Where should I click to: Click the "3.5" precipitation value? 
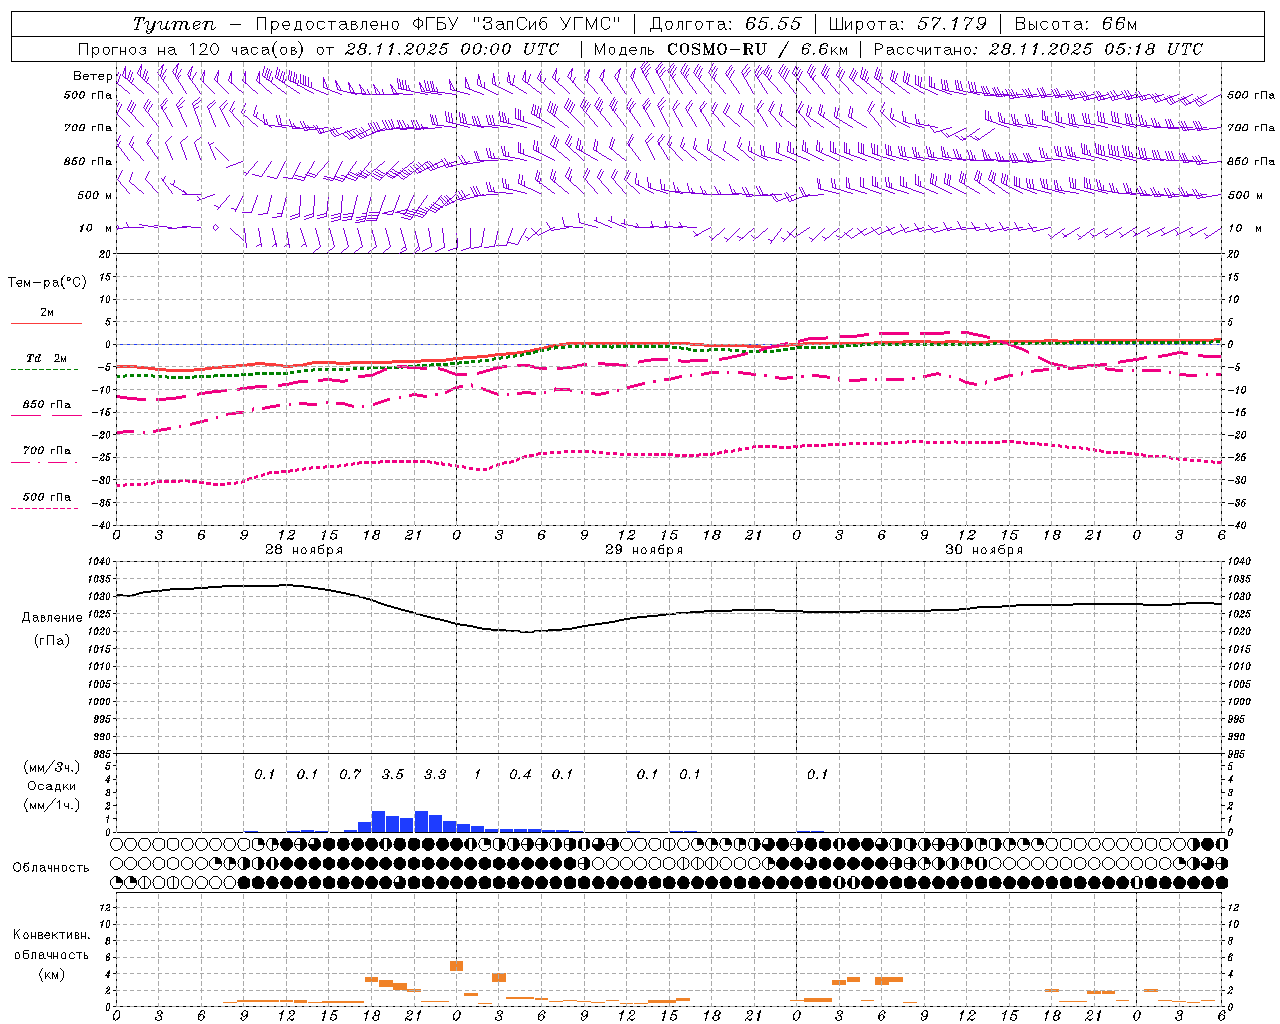click(x=392, y=774)
